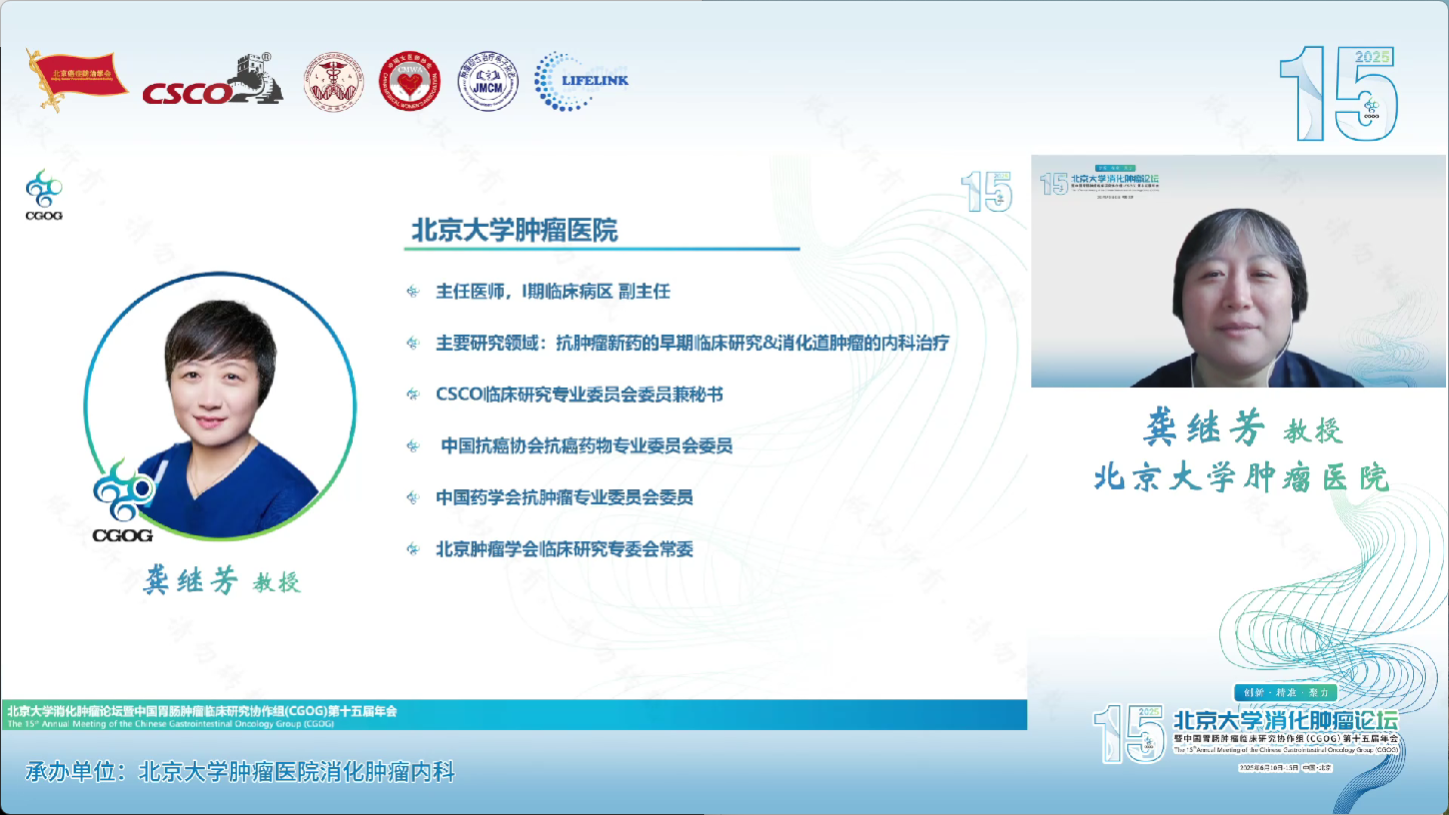
Task: Select the CSCO临床研究专业委员会 bullet line
Action: pos(579,395)
